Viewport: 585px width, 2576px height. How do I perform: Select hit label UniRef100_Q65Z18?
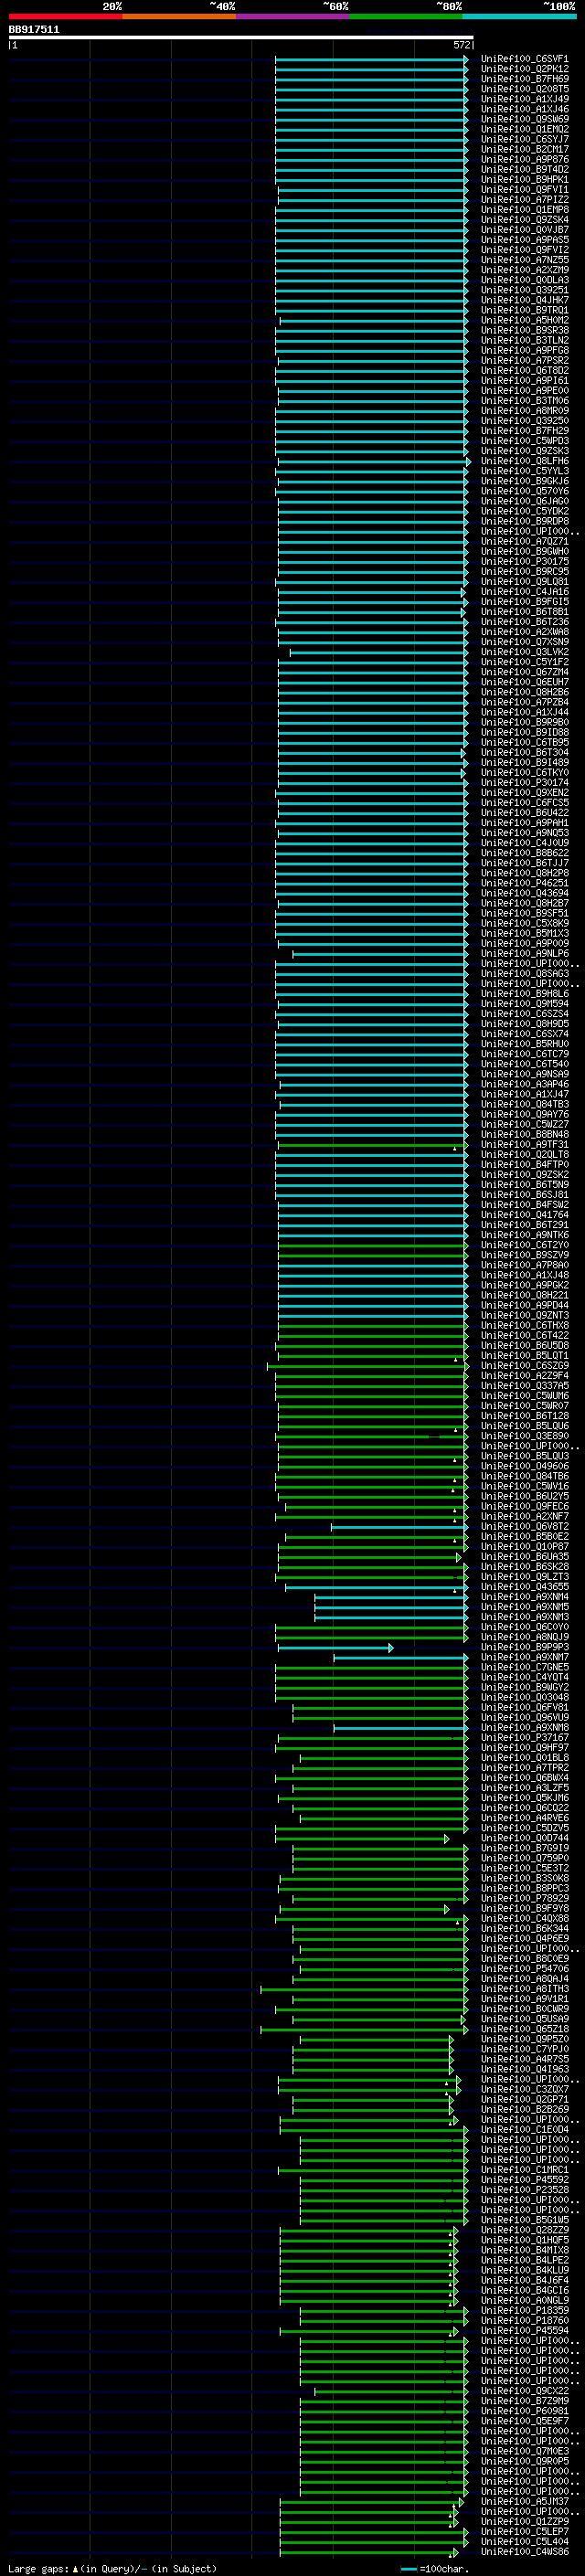coord(525,2029)
